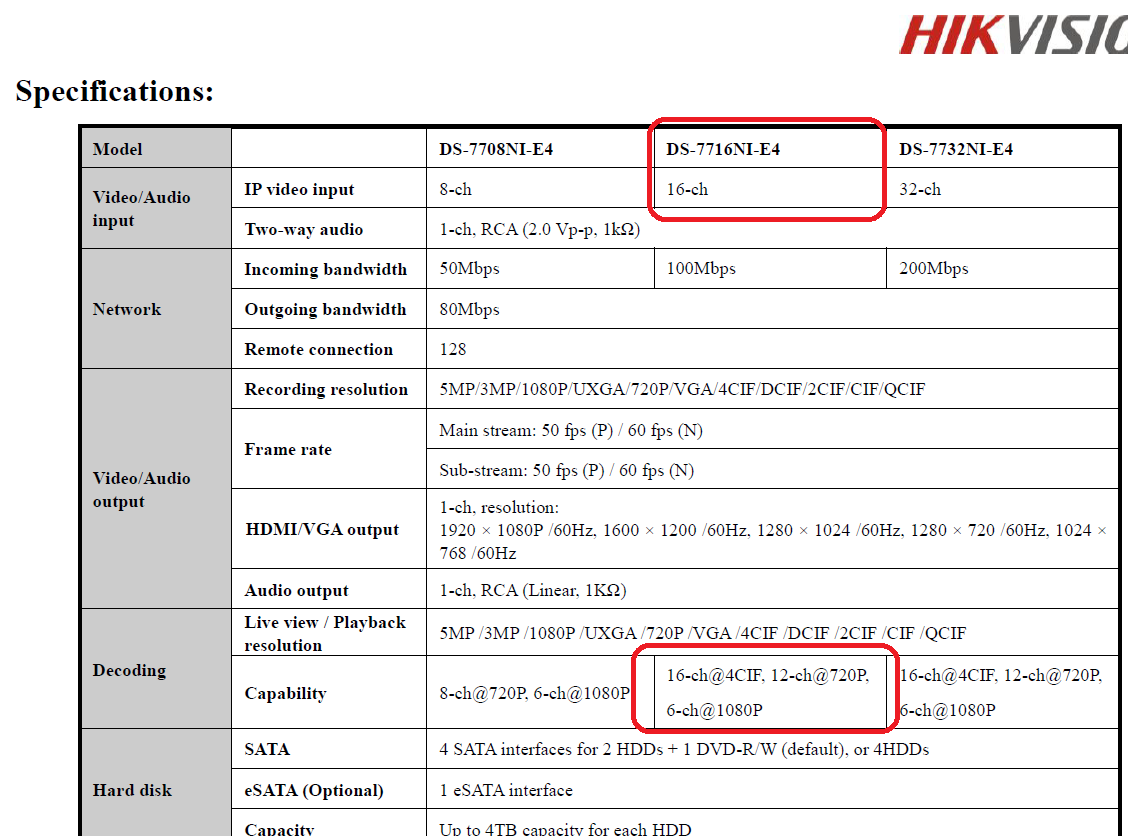This screenshot has width=1128, height=836.
Task: Select the '128' remote connection value
Action: click(x=452, y=350)
